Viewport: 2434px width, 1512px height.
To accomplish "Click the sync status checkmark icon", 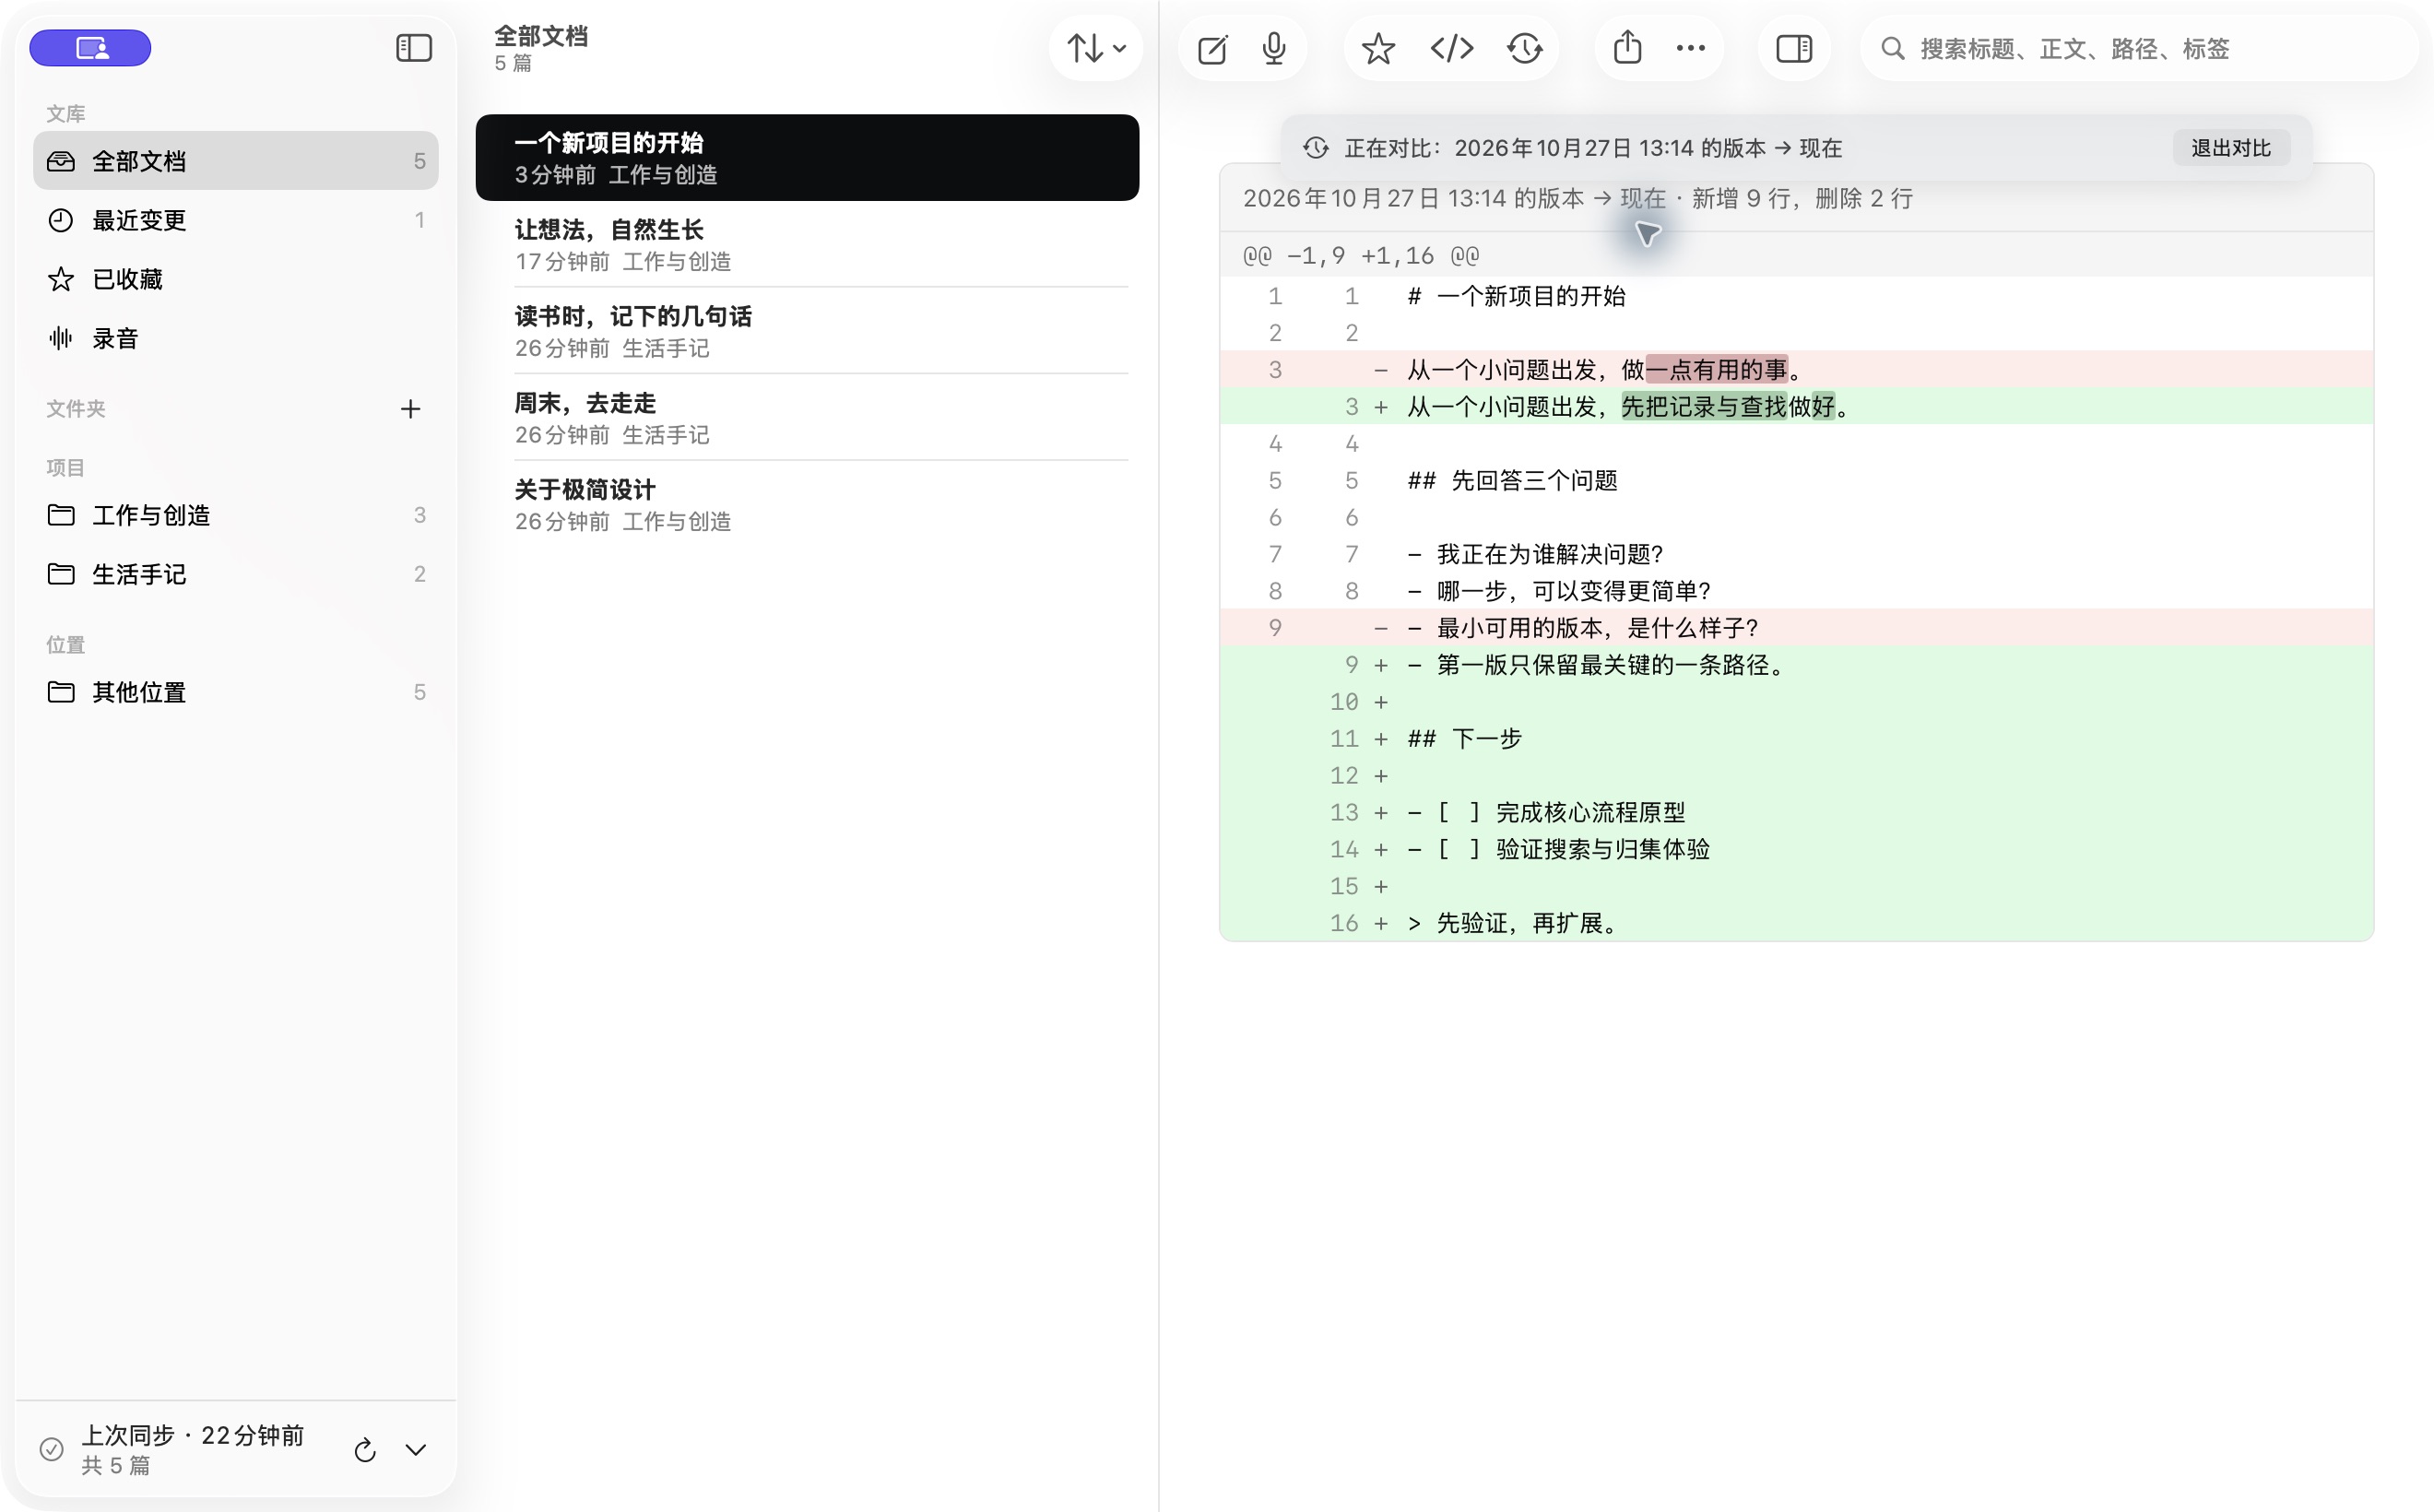I will point(52,1449).
